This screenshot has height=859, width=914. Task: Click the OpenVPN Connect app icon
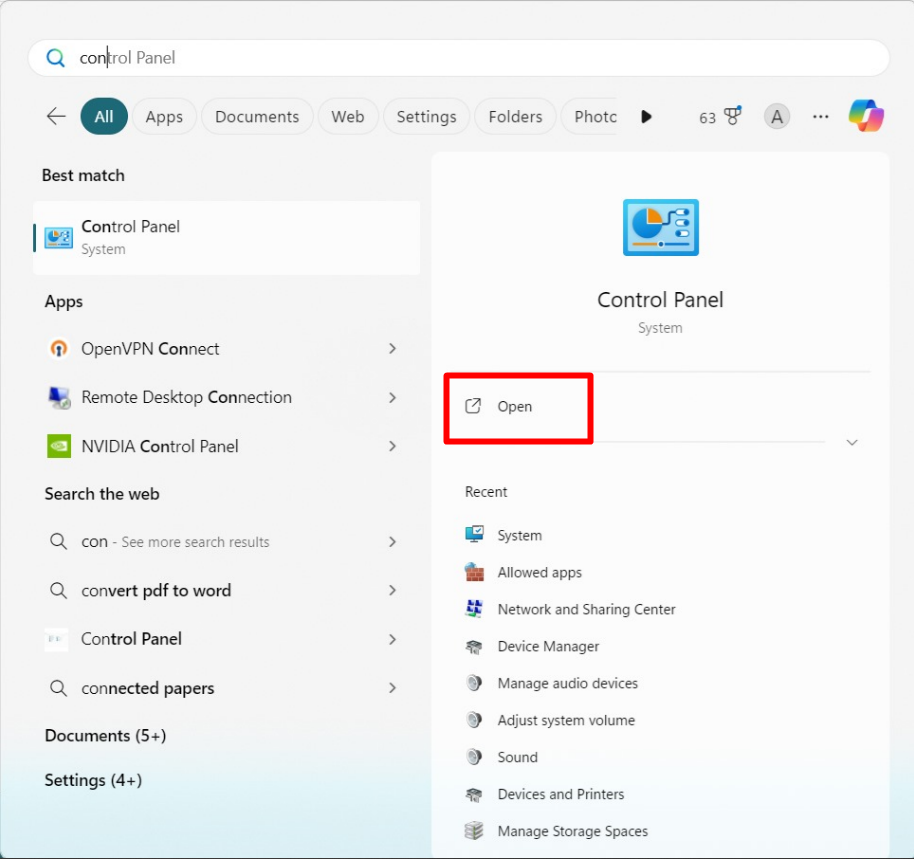click(x=58, y=348)
